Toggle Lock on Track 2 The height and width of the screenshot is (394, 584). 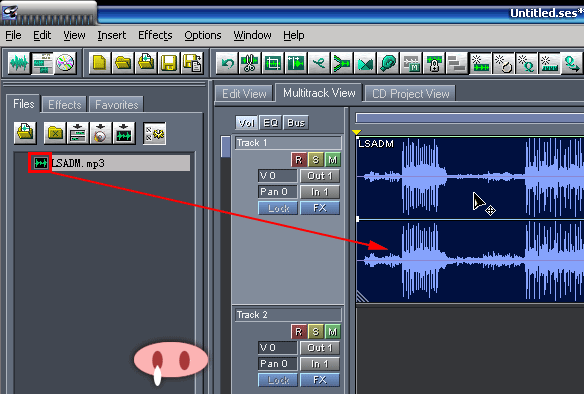[x=278, y=380]
